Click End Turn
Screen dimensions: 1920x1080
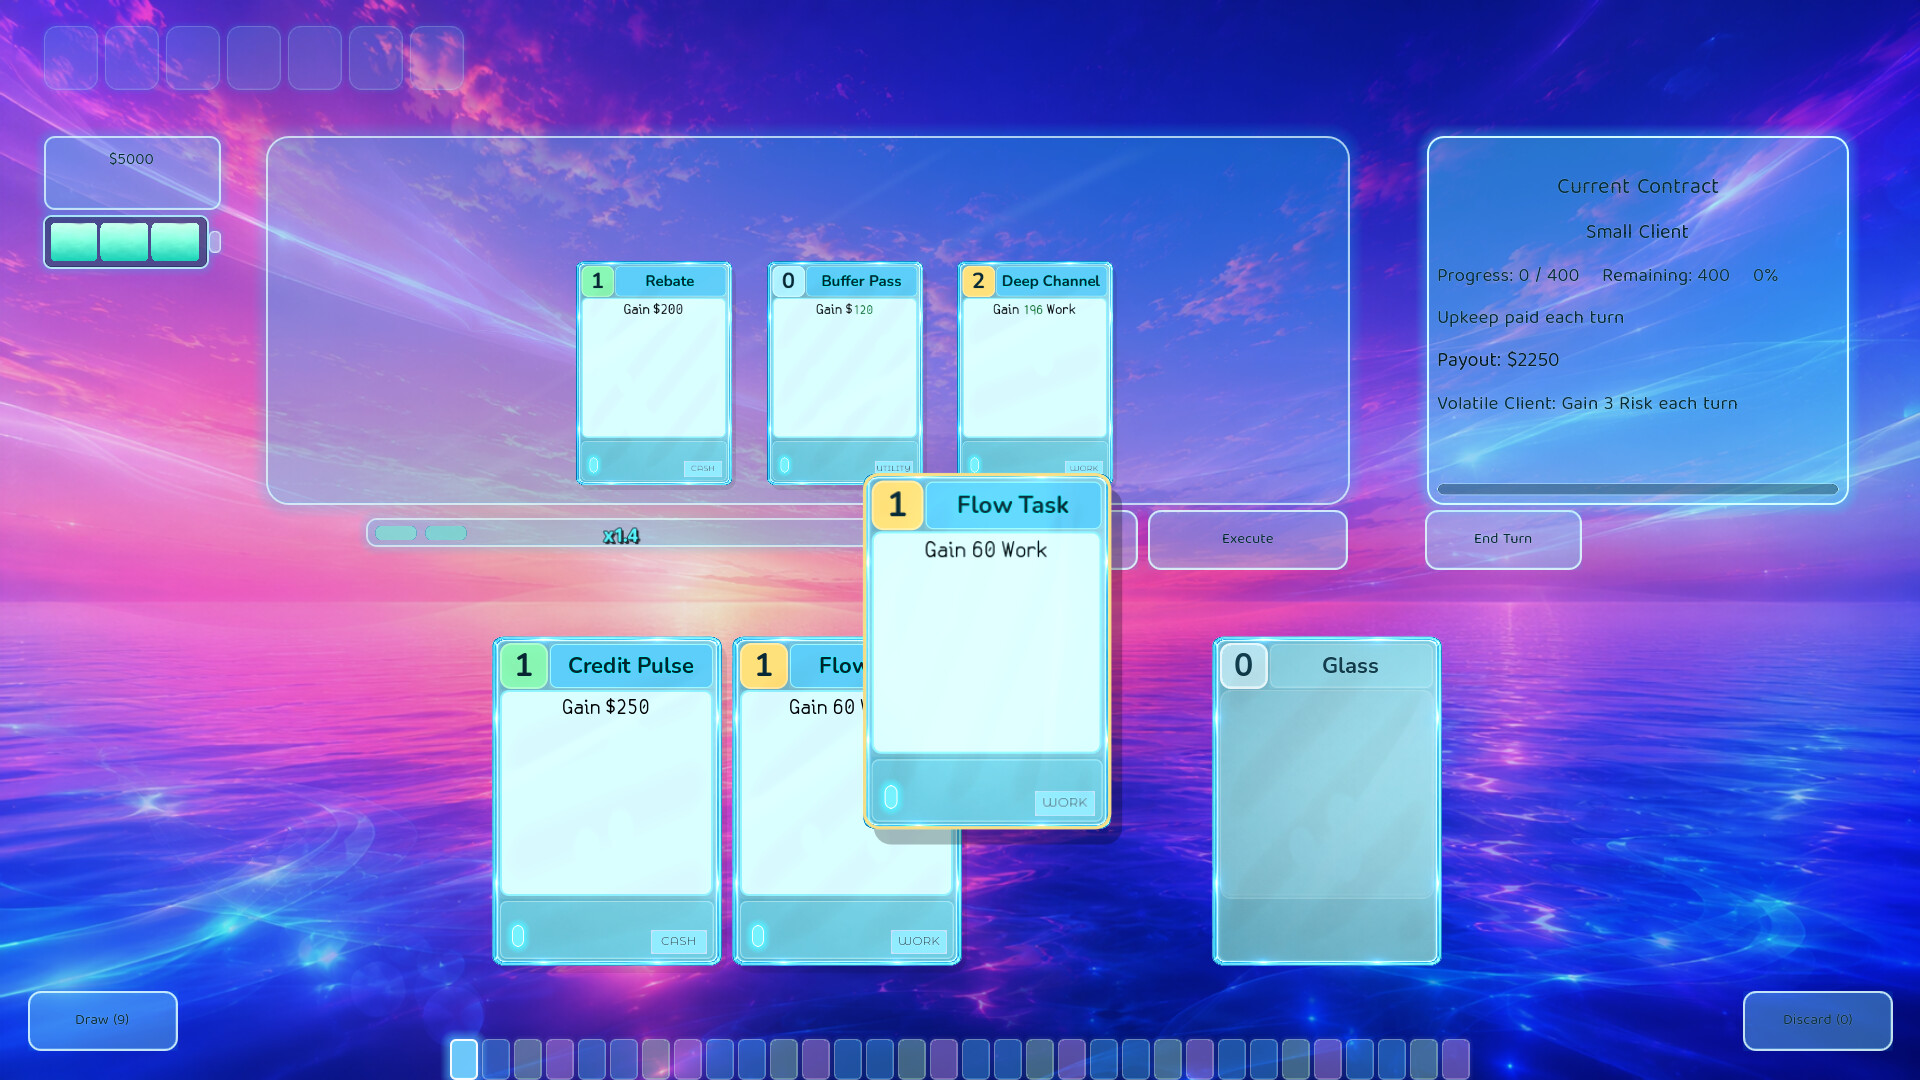click(1502, 539)
